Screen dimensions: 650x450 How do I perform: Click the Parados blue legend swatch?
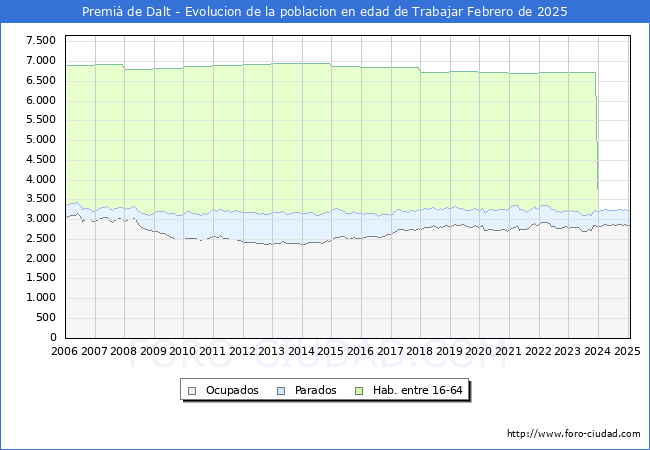pyautogui.click(x=281, y=391)
